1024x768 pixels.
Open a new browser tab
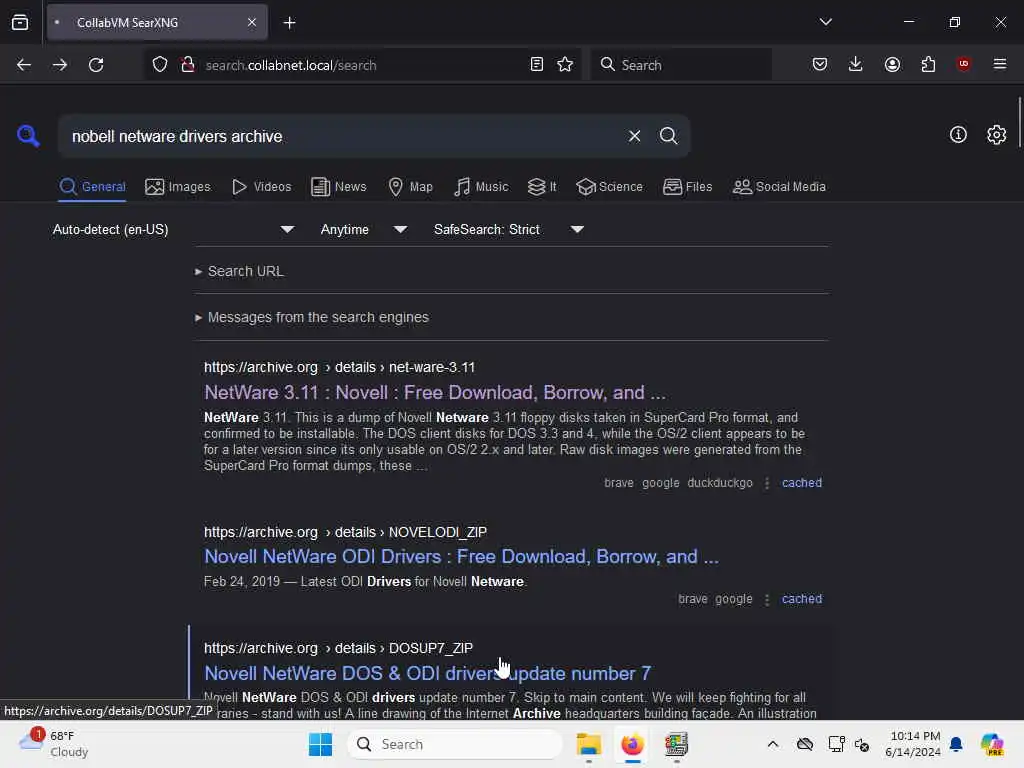pos(289,23)
